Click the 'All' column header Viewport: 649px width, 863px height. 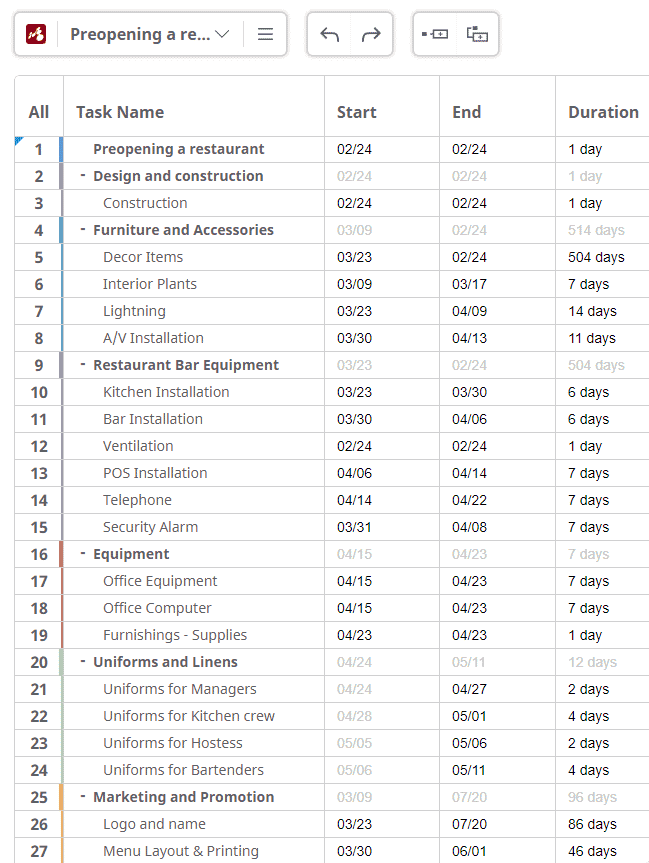39,112
